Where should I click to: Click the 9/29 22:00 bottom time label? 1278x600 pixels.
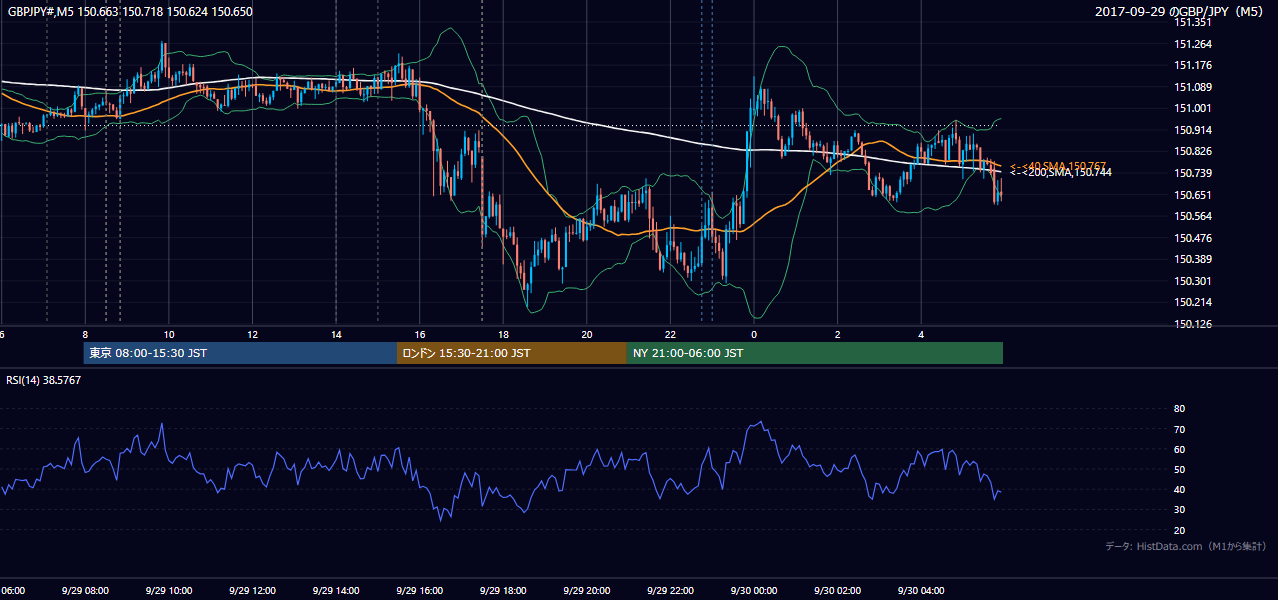pos(669,590)
